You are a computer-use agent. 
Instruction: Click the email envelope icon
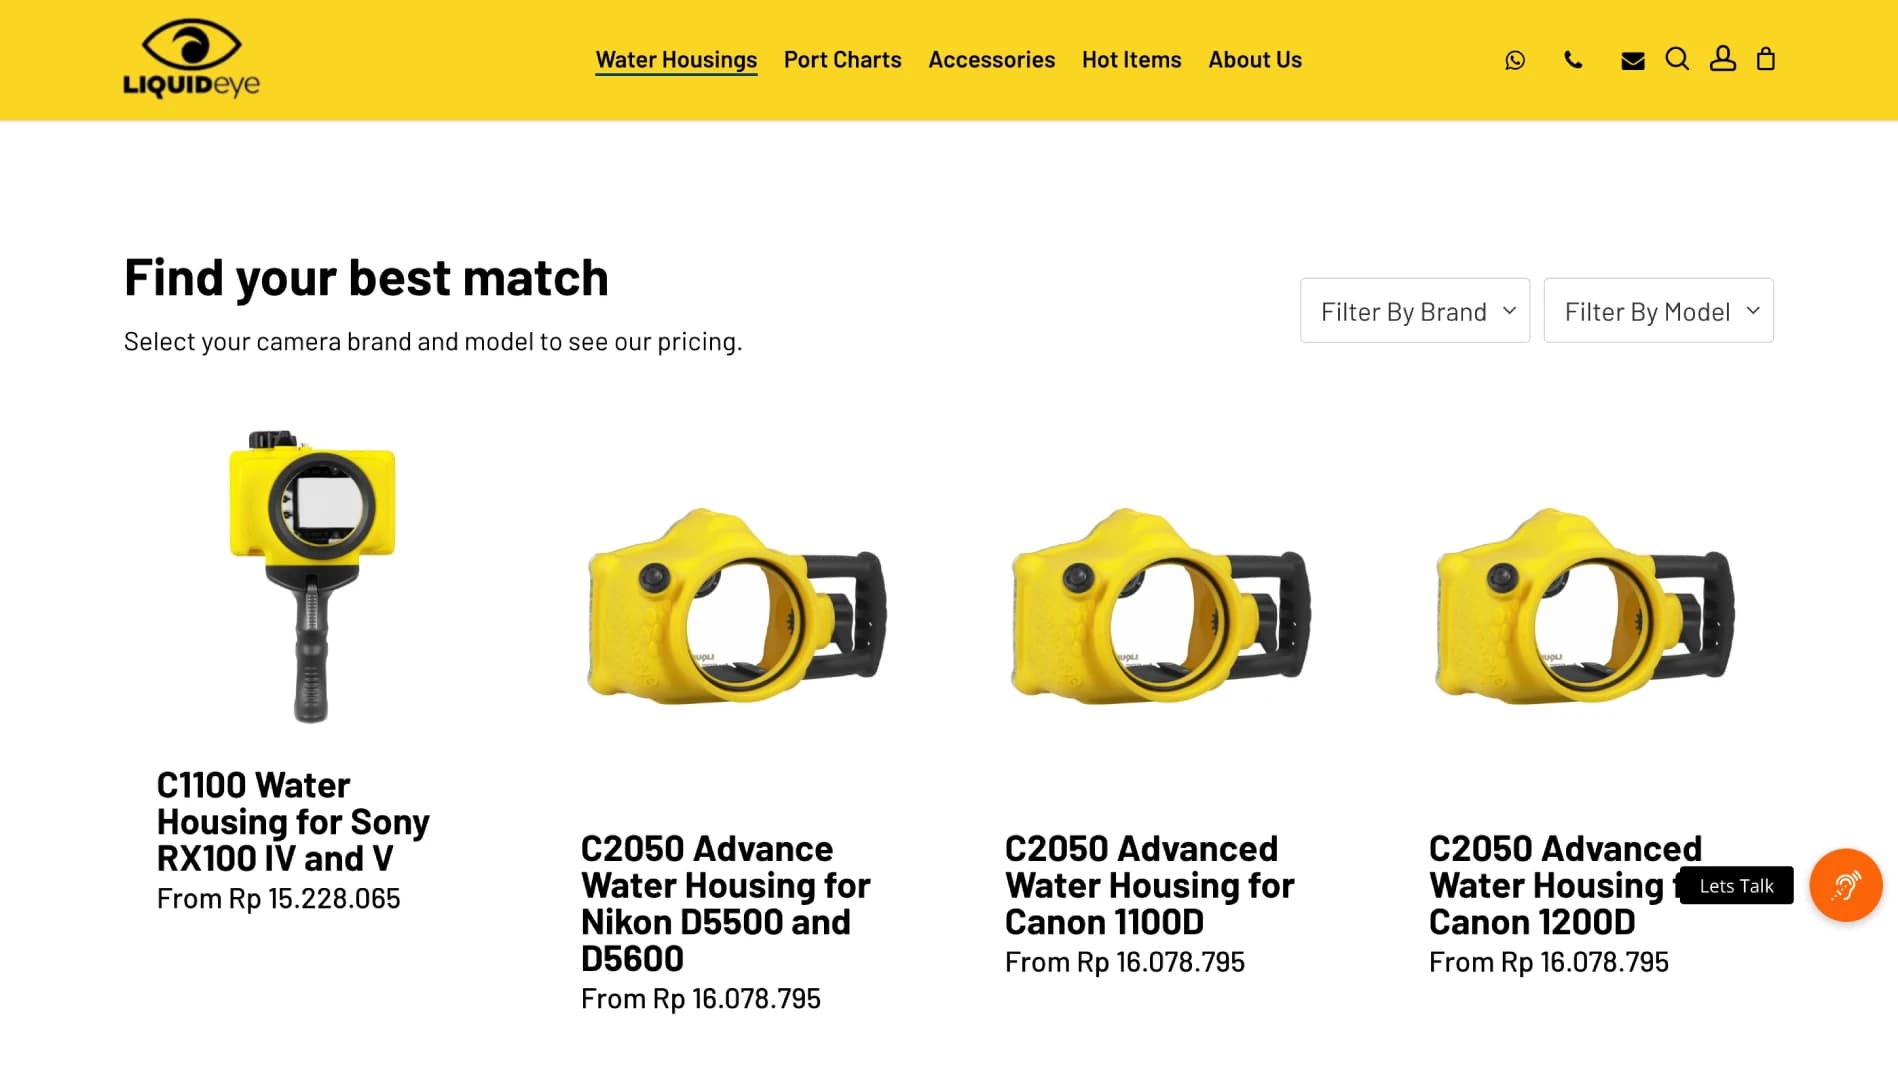pos(1632,61)
